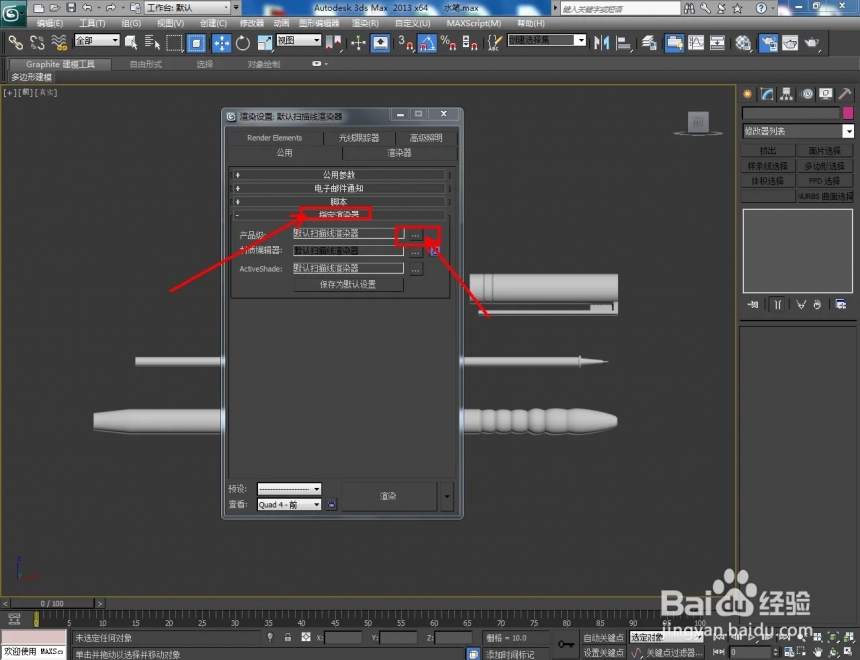Open the 修改器列表 modifier list dropdown
This screenshot has height=660, width=860.
tap(797, 131)
